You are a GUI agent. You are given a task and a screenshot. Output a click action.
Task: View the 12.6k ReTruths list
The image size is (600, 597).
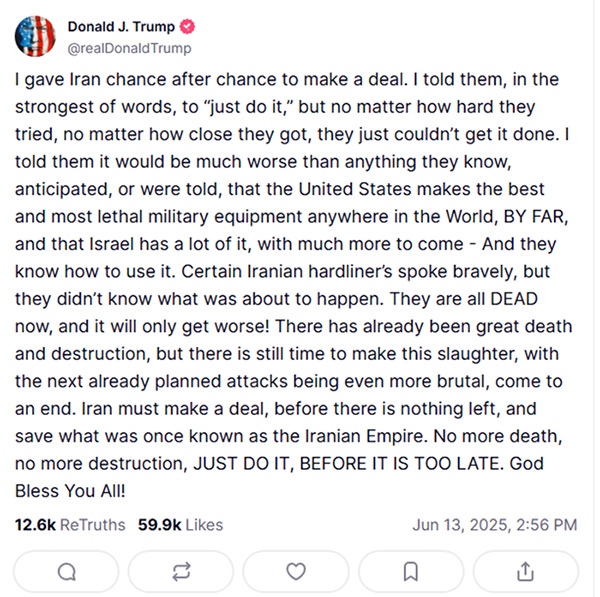(70, 524)
